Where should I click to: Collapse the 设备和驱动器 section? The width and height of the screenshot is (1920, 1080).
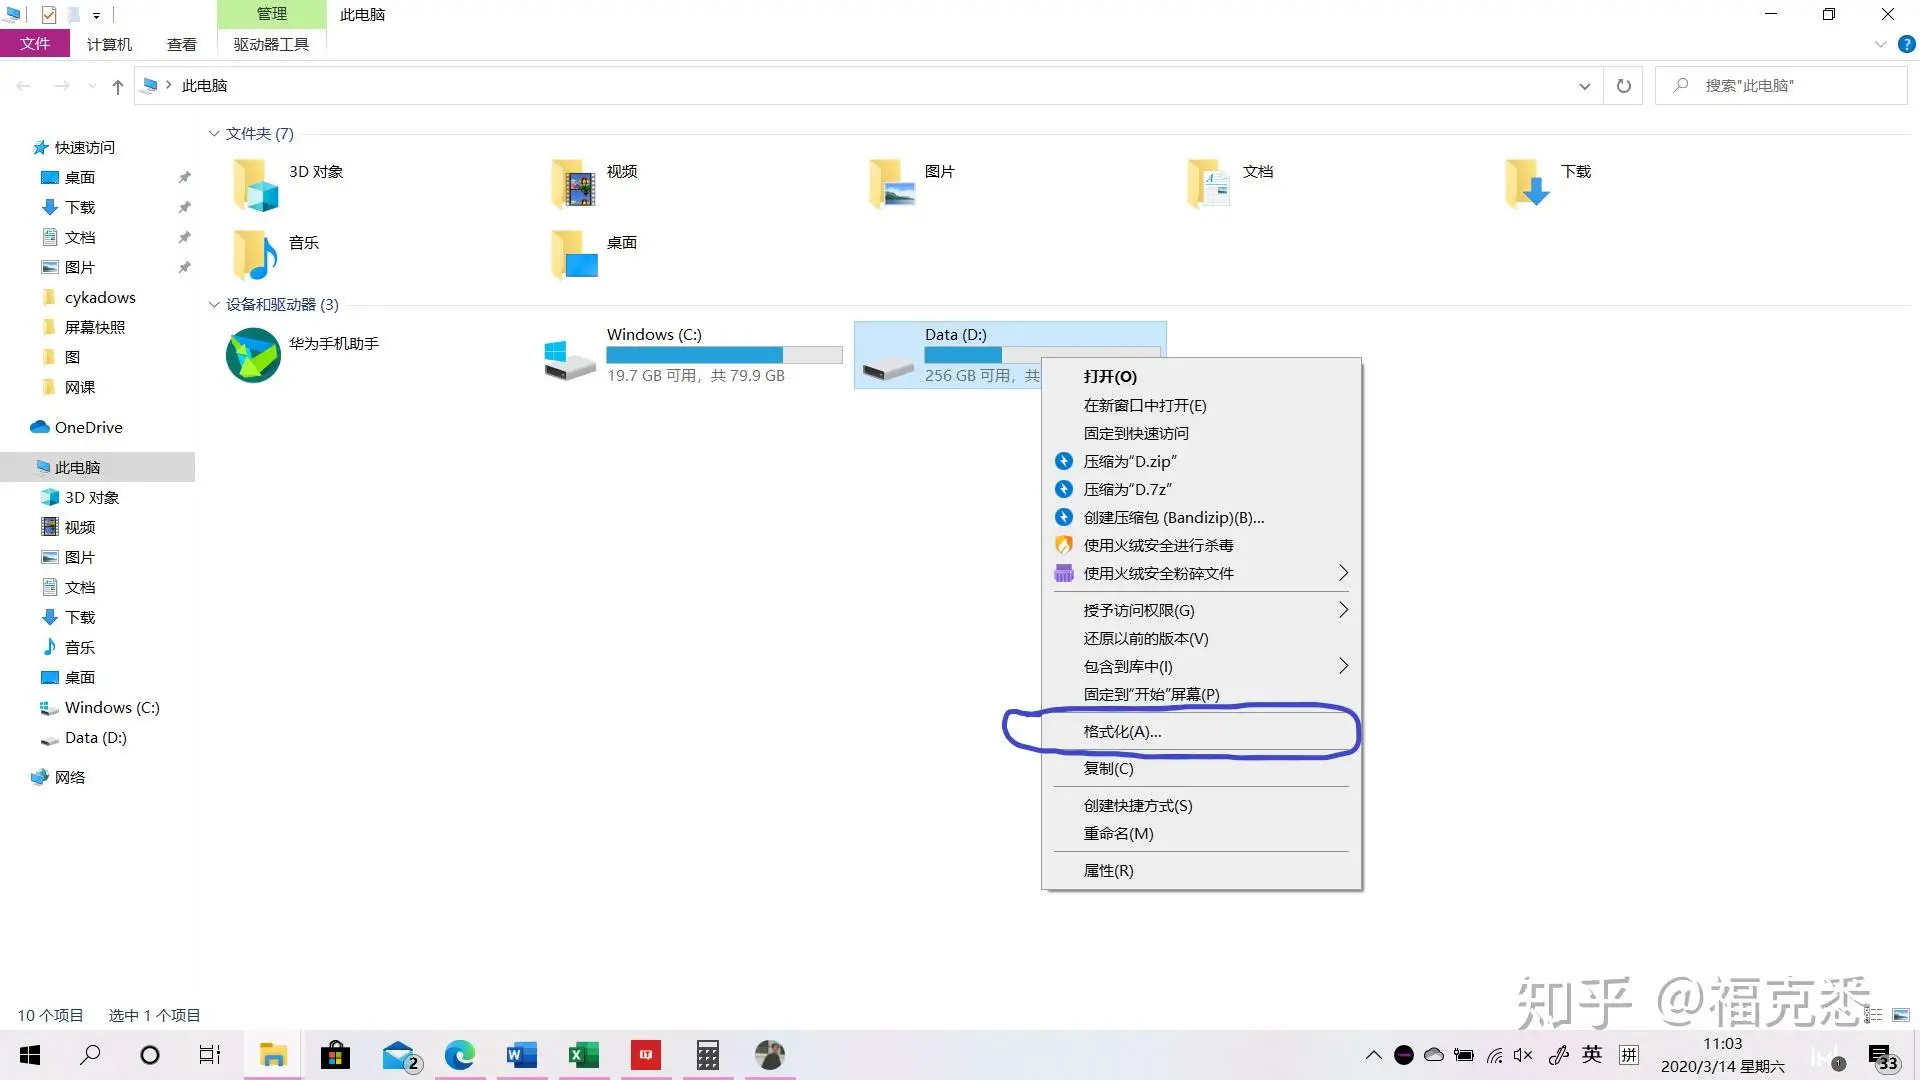point(214,304)
